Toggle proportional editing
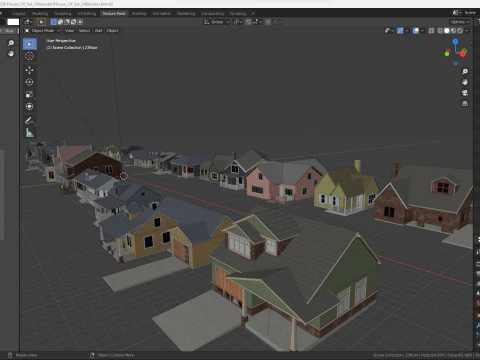The height and width of the screenshot is (360, 480). pyautogui.click(x=268, y=22)
